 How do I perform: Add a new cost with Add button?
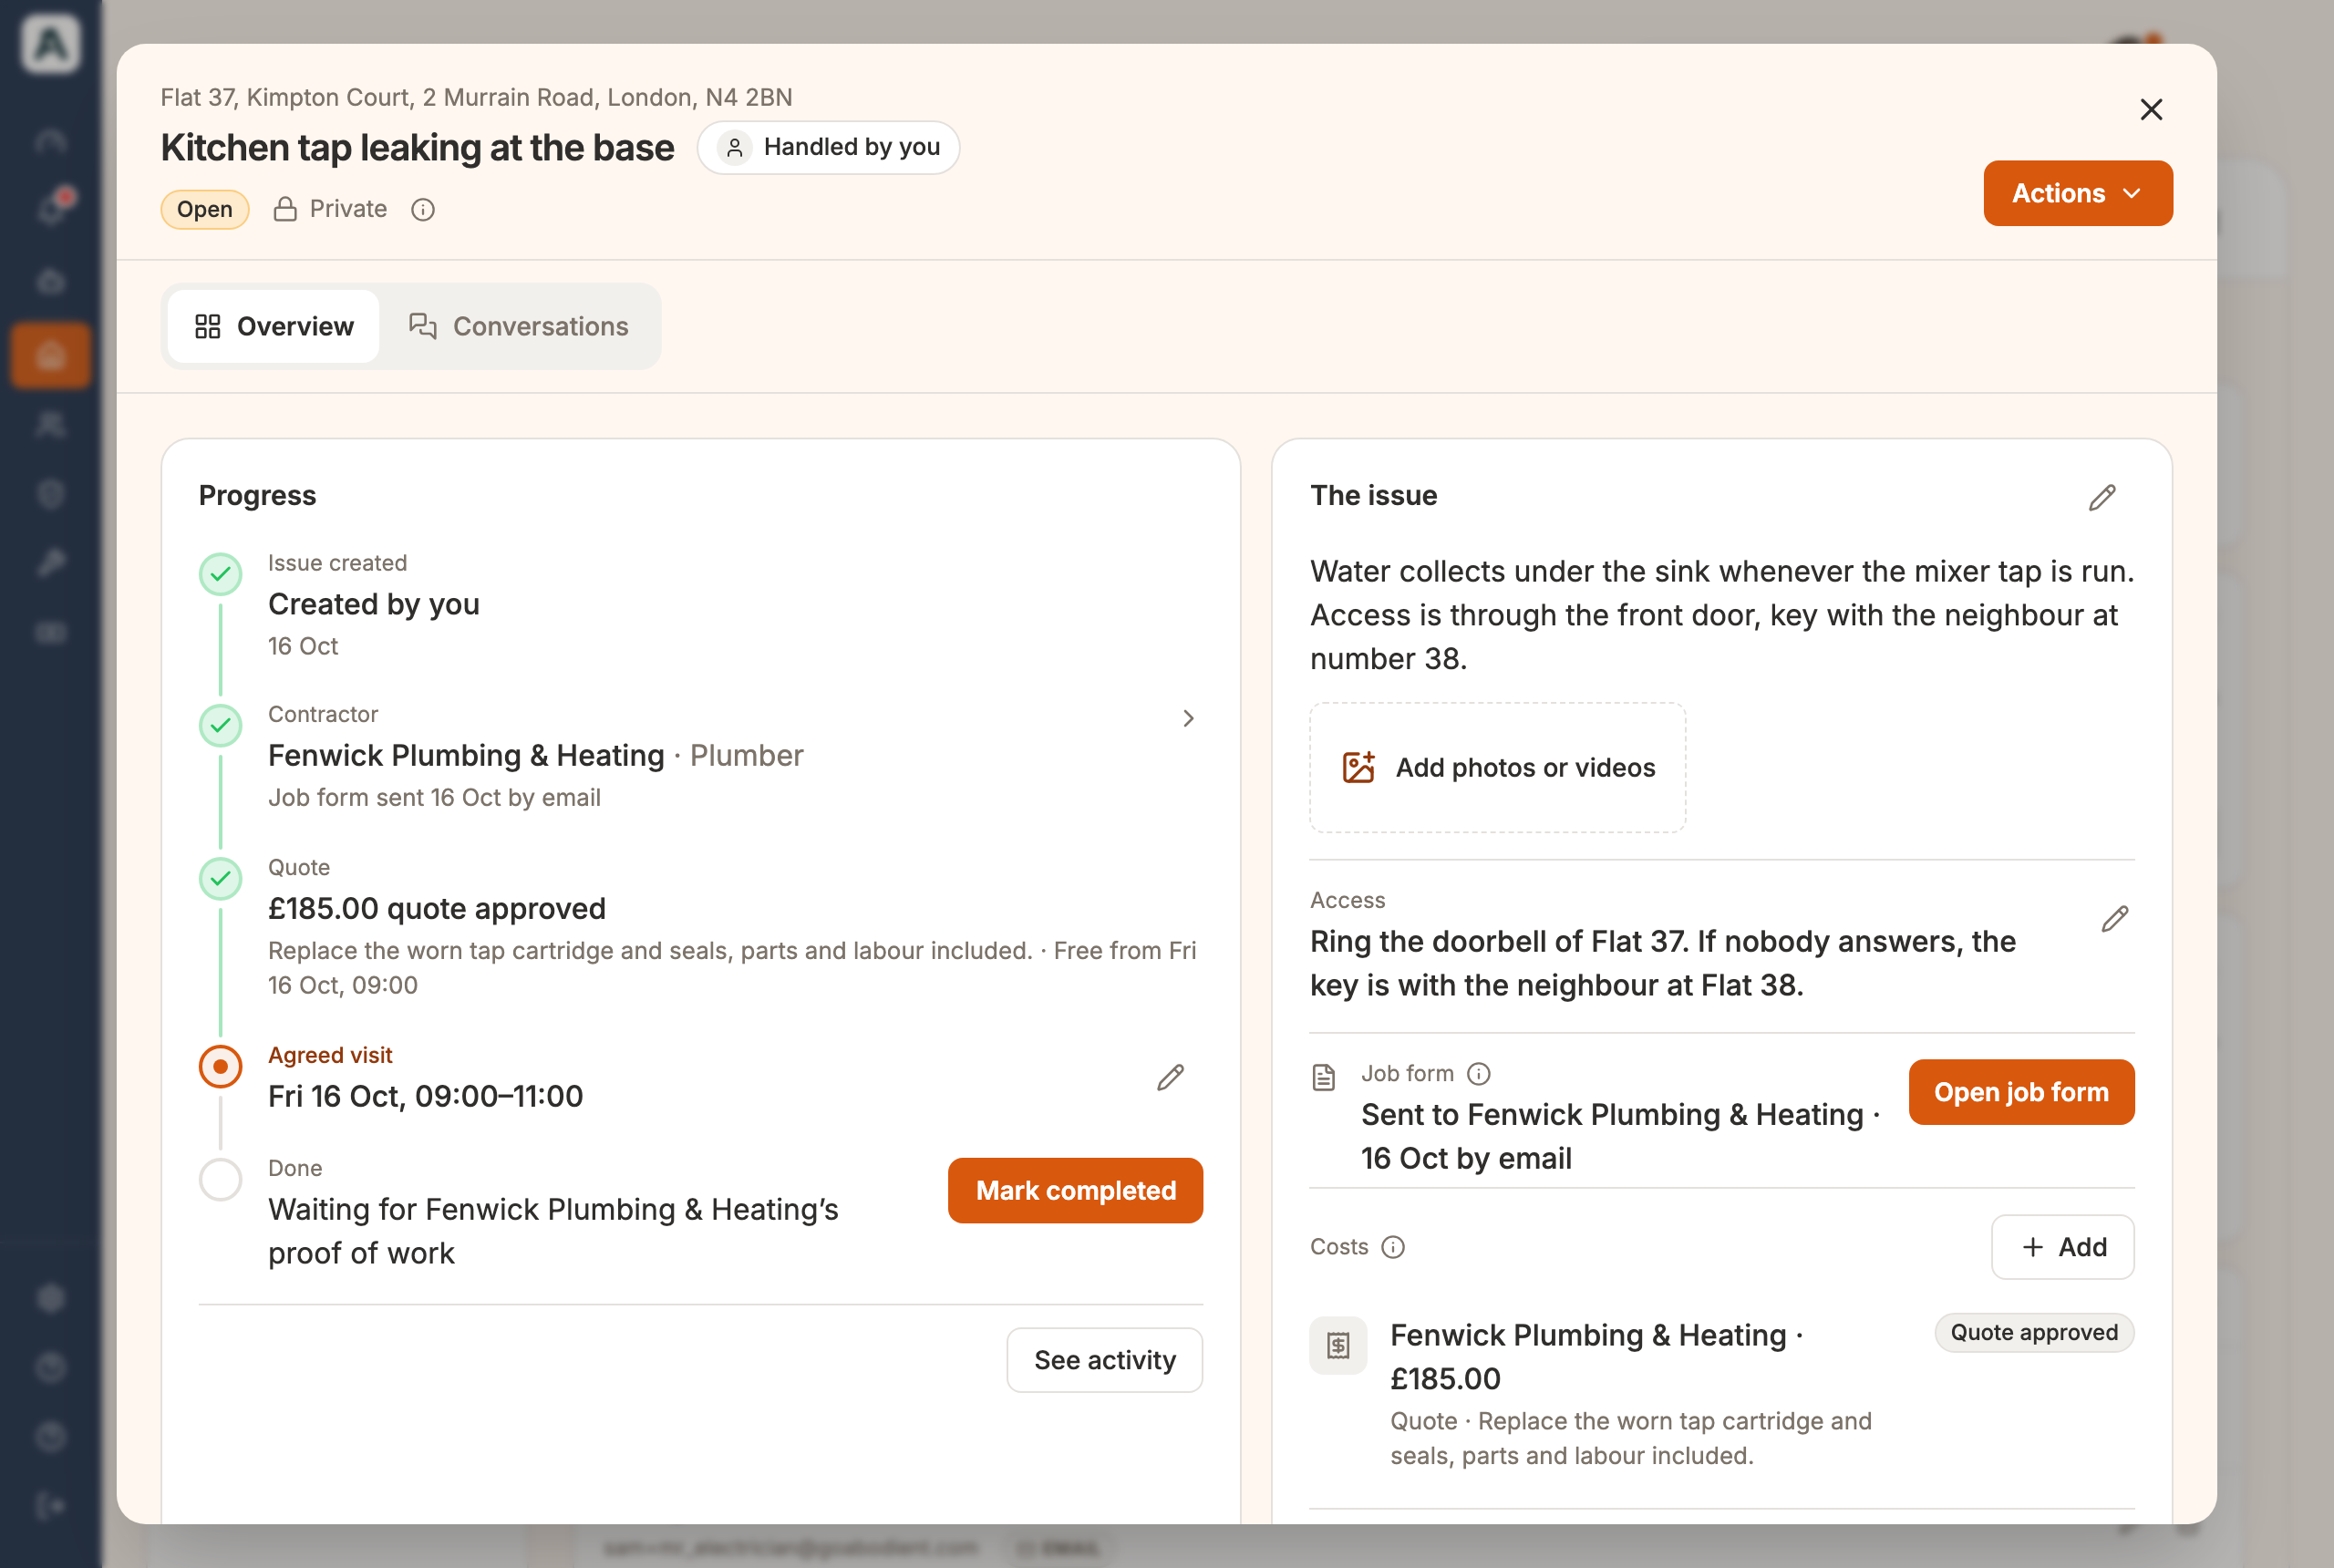click(2062, 1246)
